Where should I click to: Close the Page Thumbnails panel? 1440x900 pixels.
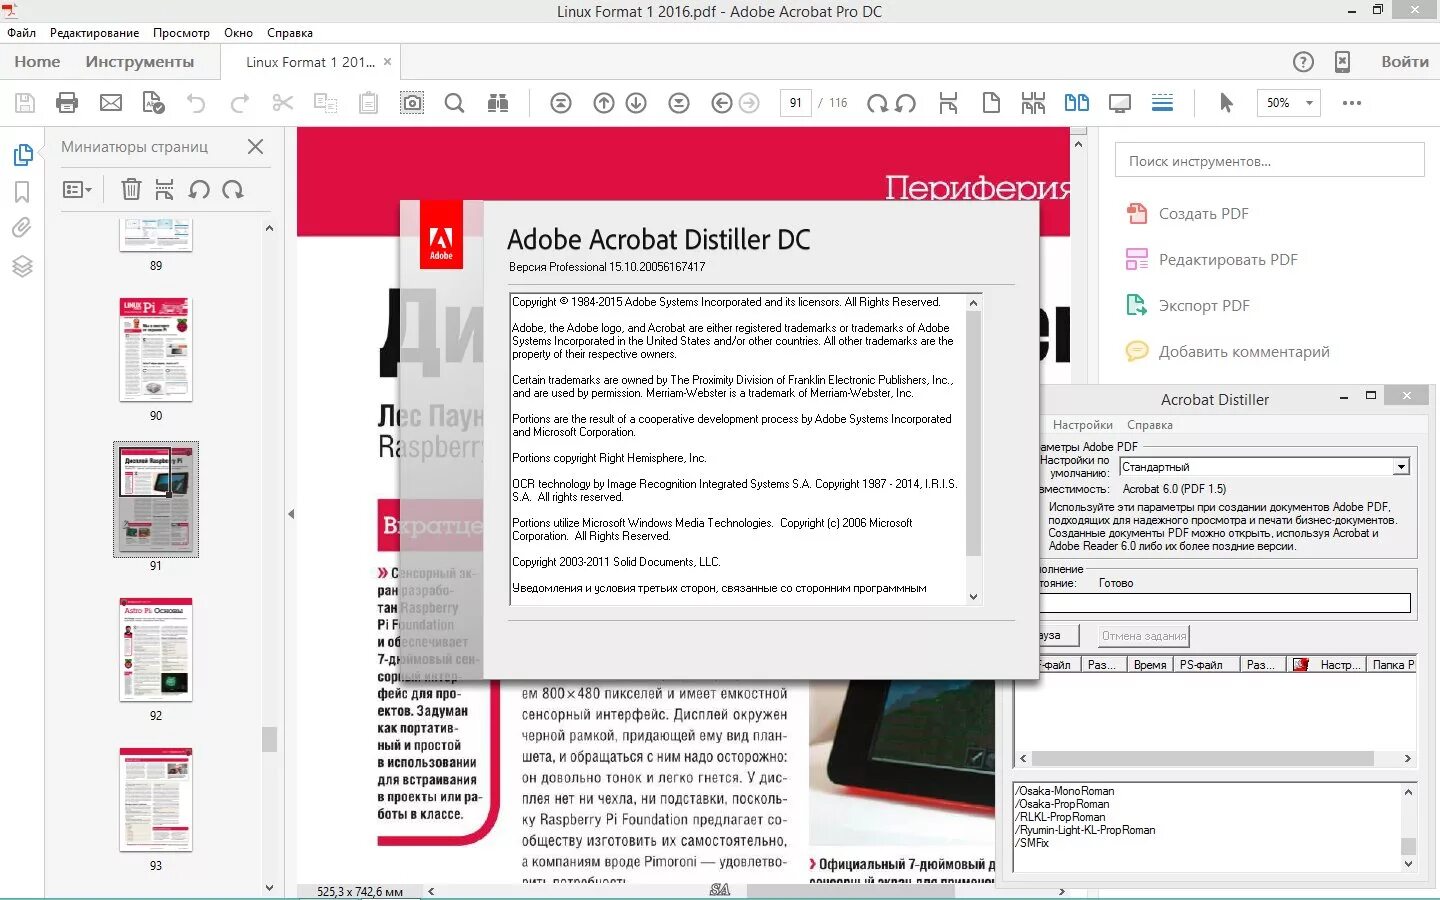[256, 146]
